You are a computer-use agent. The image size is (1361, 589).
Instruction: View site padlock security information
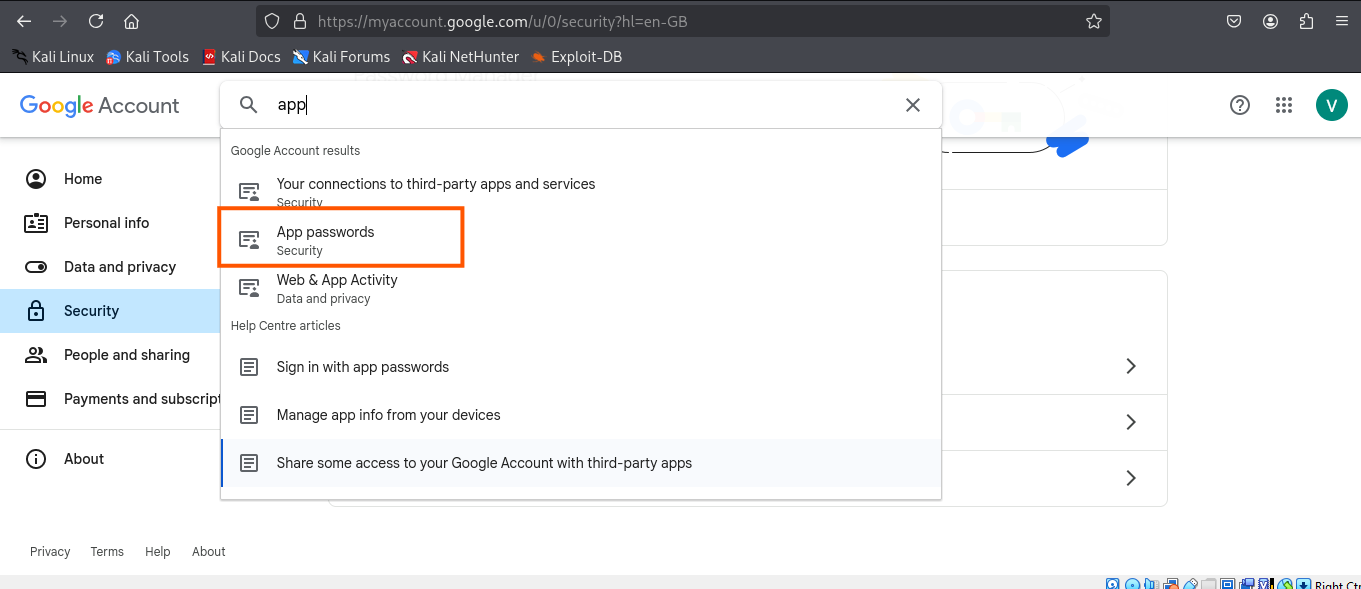[299, 21]
